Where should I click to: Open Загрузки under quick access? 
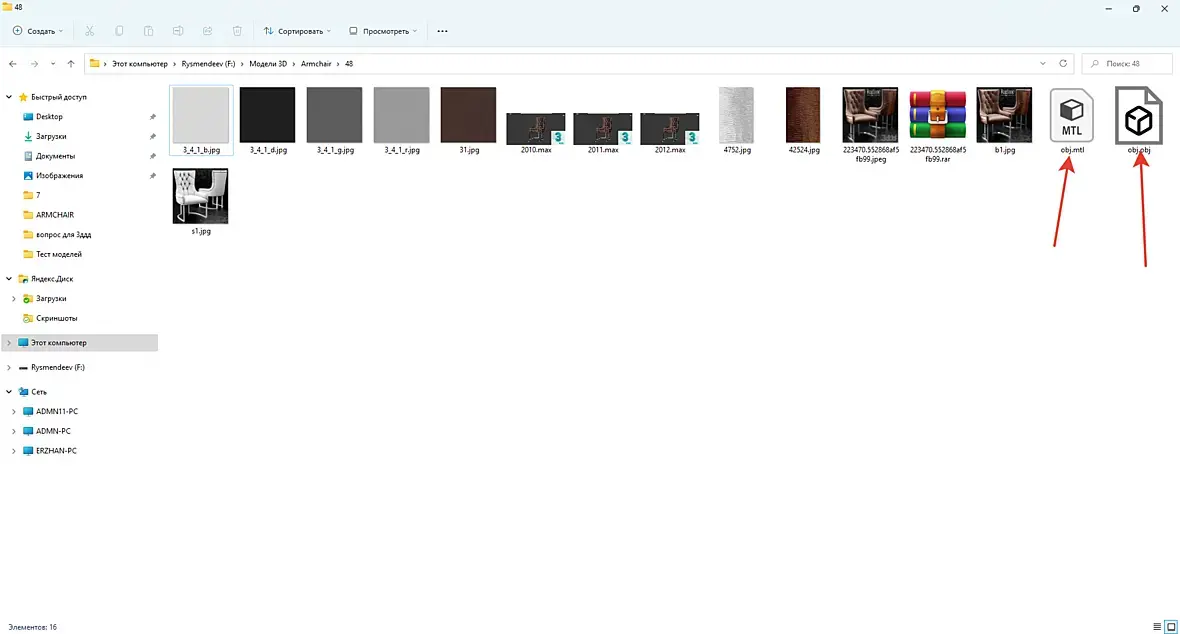point(51,136)
